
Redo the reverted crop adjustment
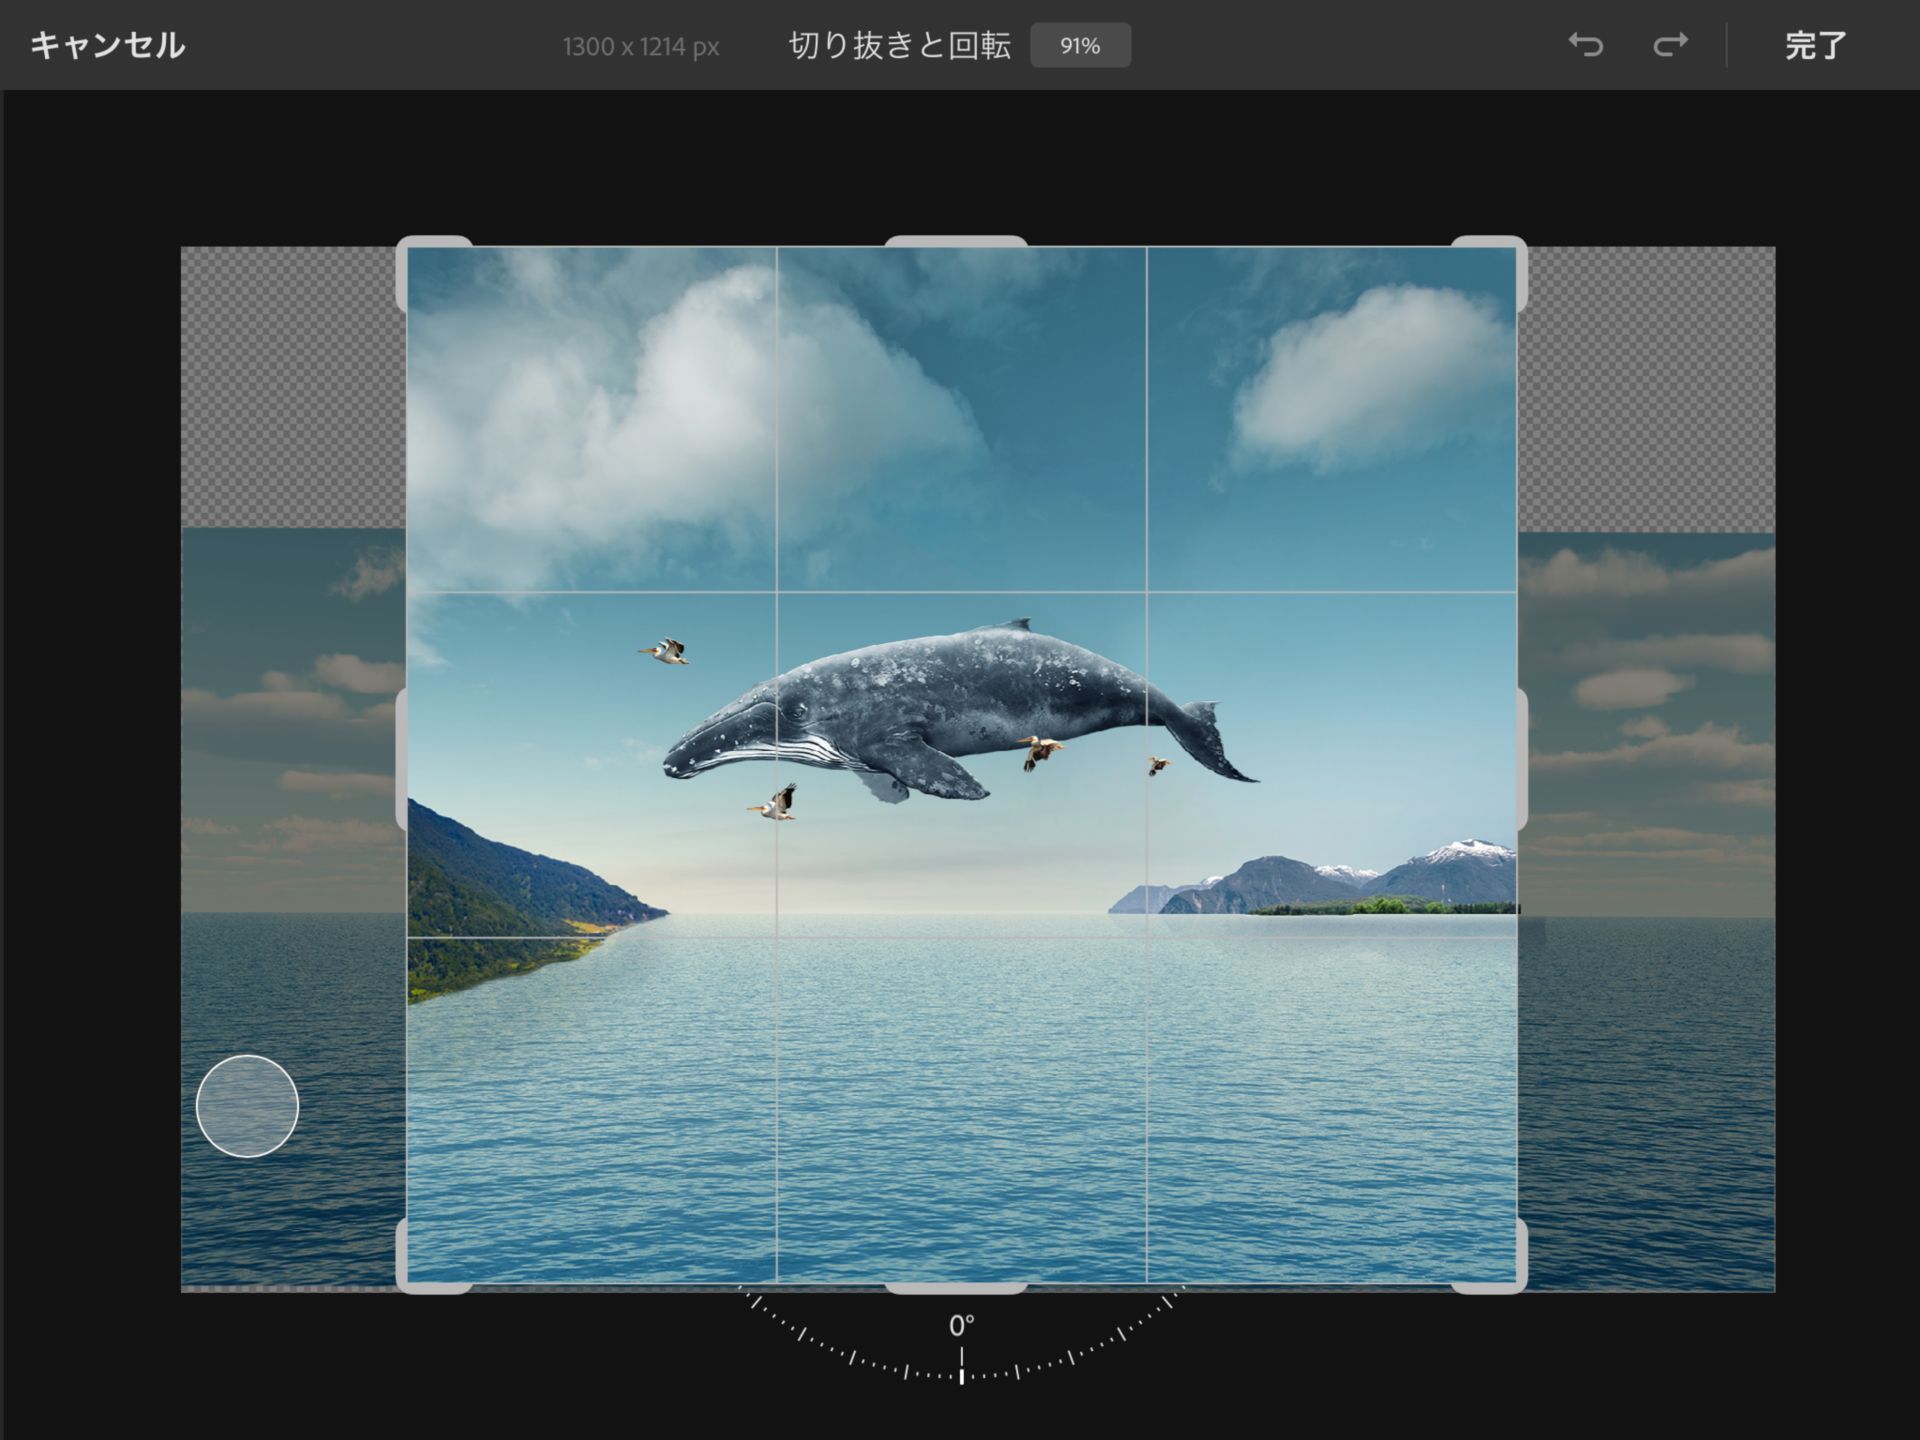[x=1668, y=45]
